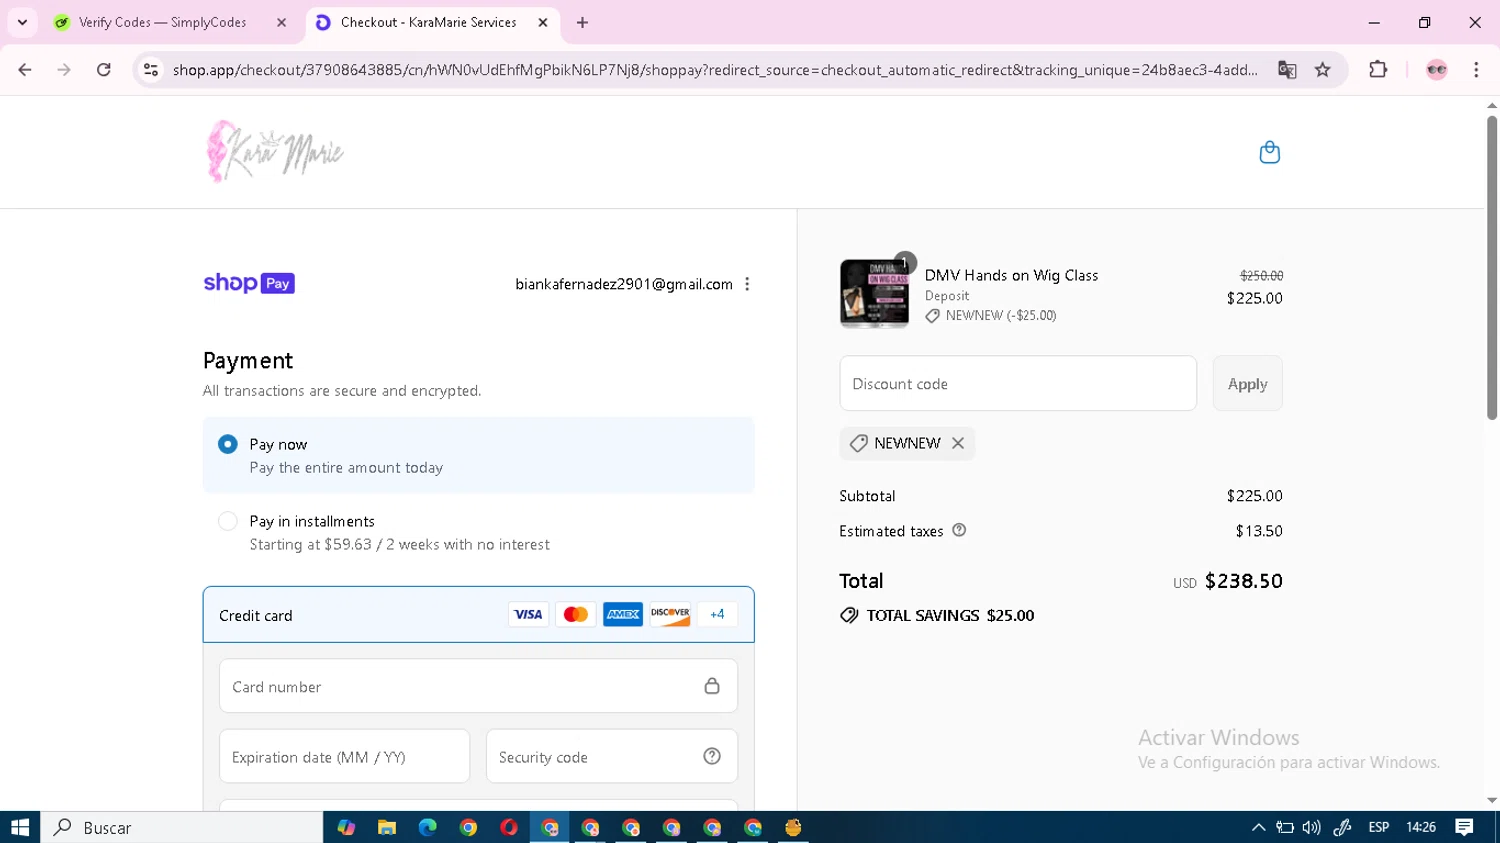Focus the Card number field
1500x843 pixels.
point(478,686)
